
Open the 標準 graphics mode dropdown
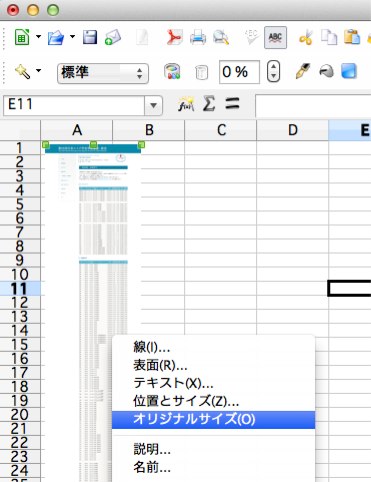coord(103,73)
